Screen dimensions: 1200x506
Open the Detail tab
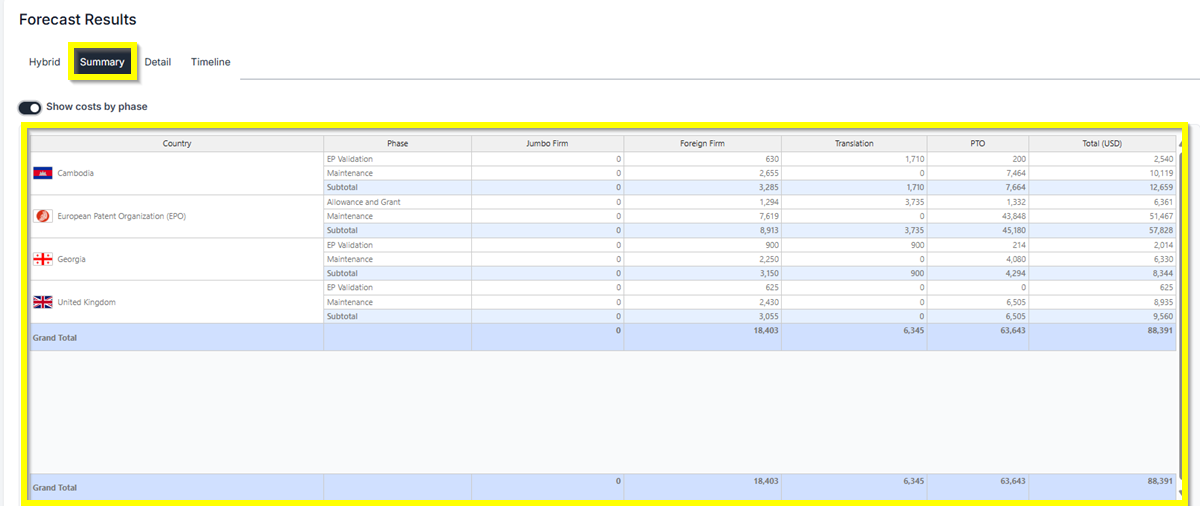click(x=157, y=62)
